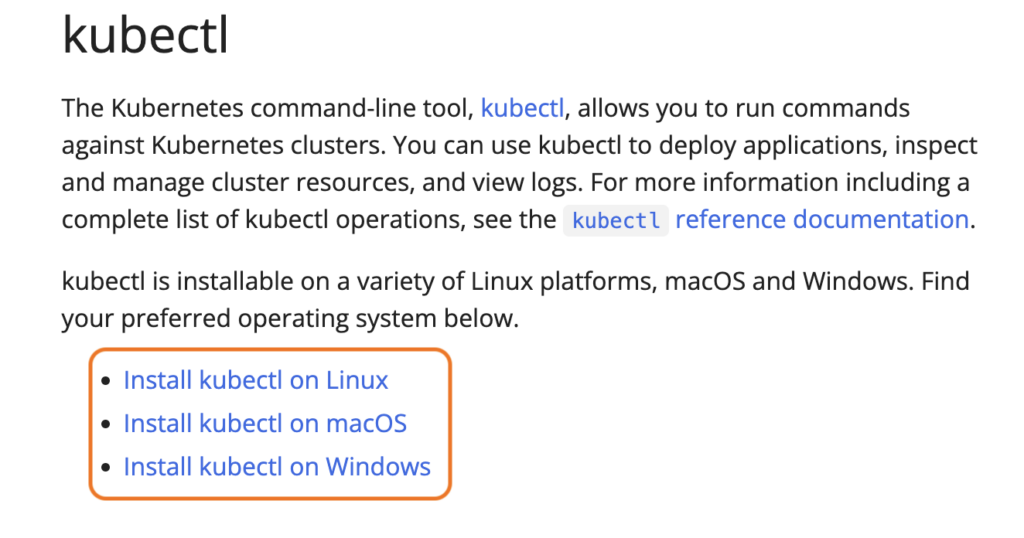This screenshot has width=1024, height=538.
Task: Click "The Kubernetes command-line tool" opening text
Action: (268, 108)
